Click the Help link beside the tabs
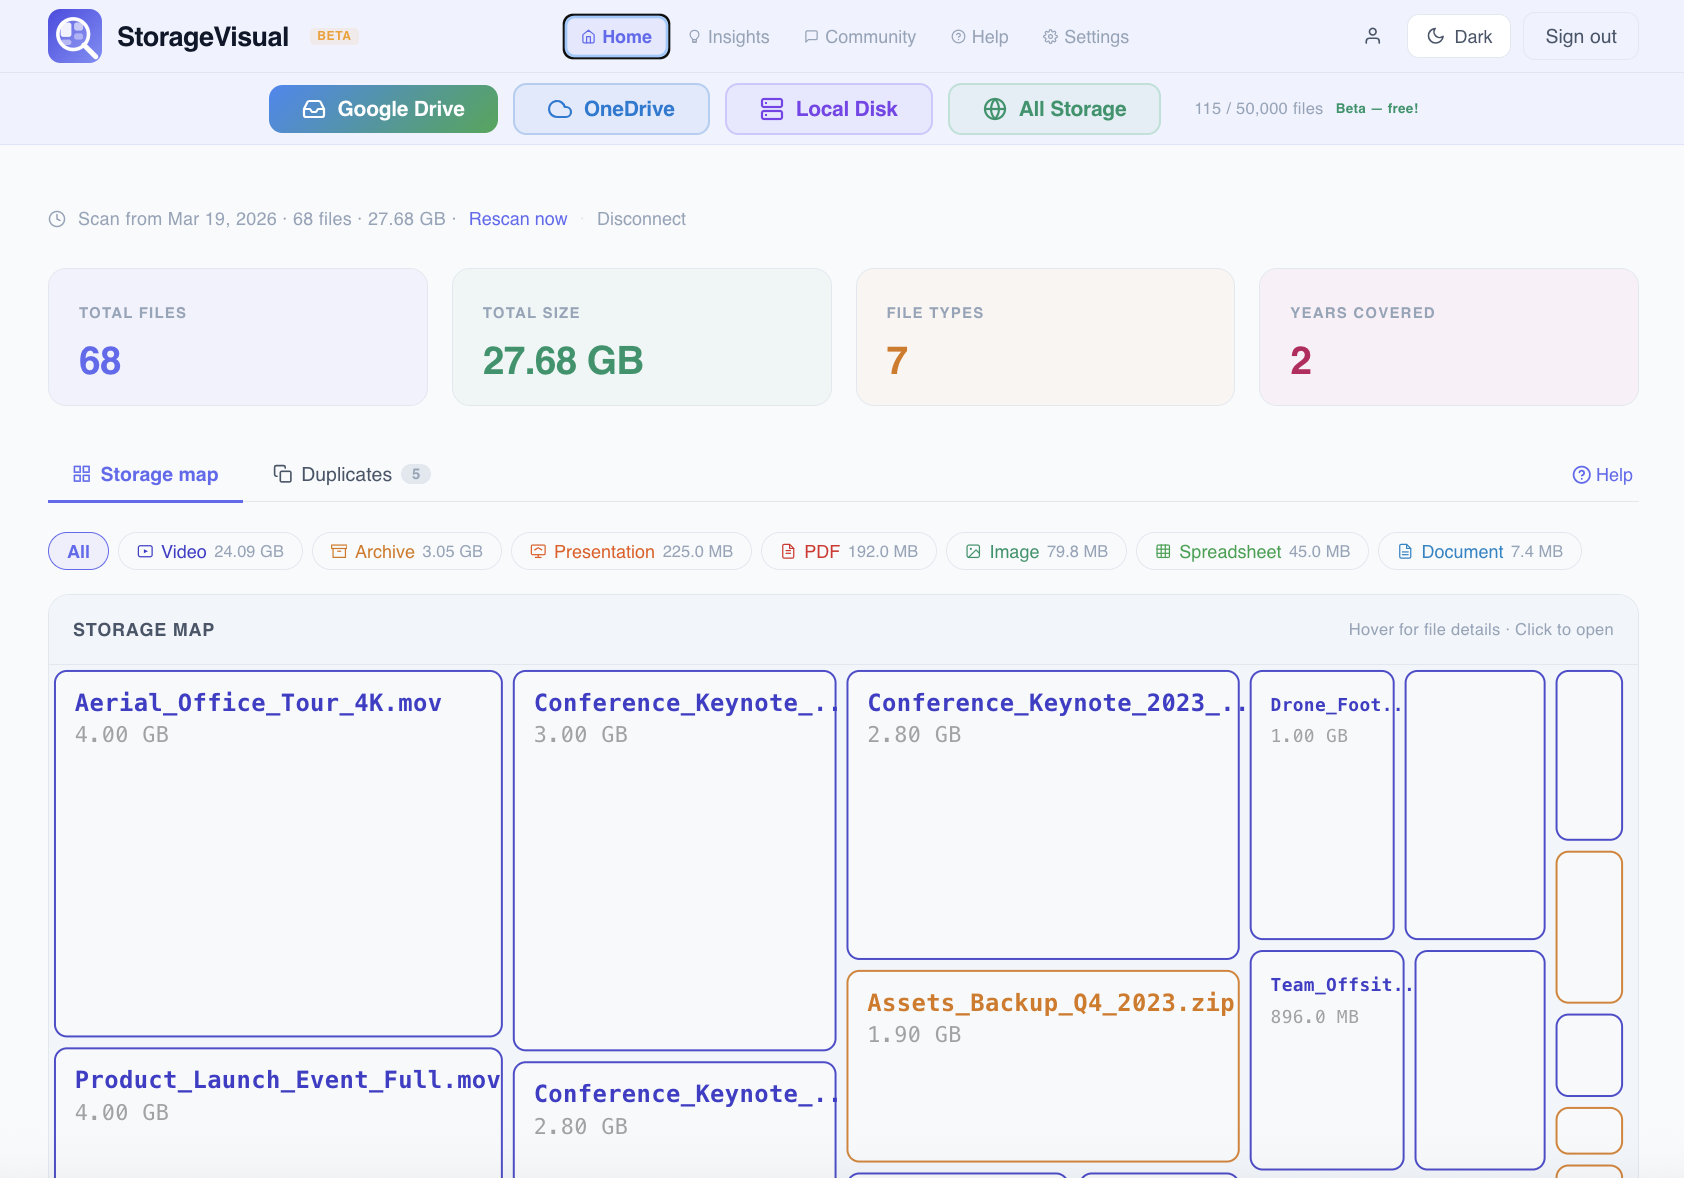The image size is (1684, 1178). click(x=1602, y=475)
